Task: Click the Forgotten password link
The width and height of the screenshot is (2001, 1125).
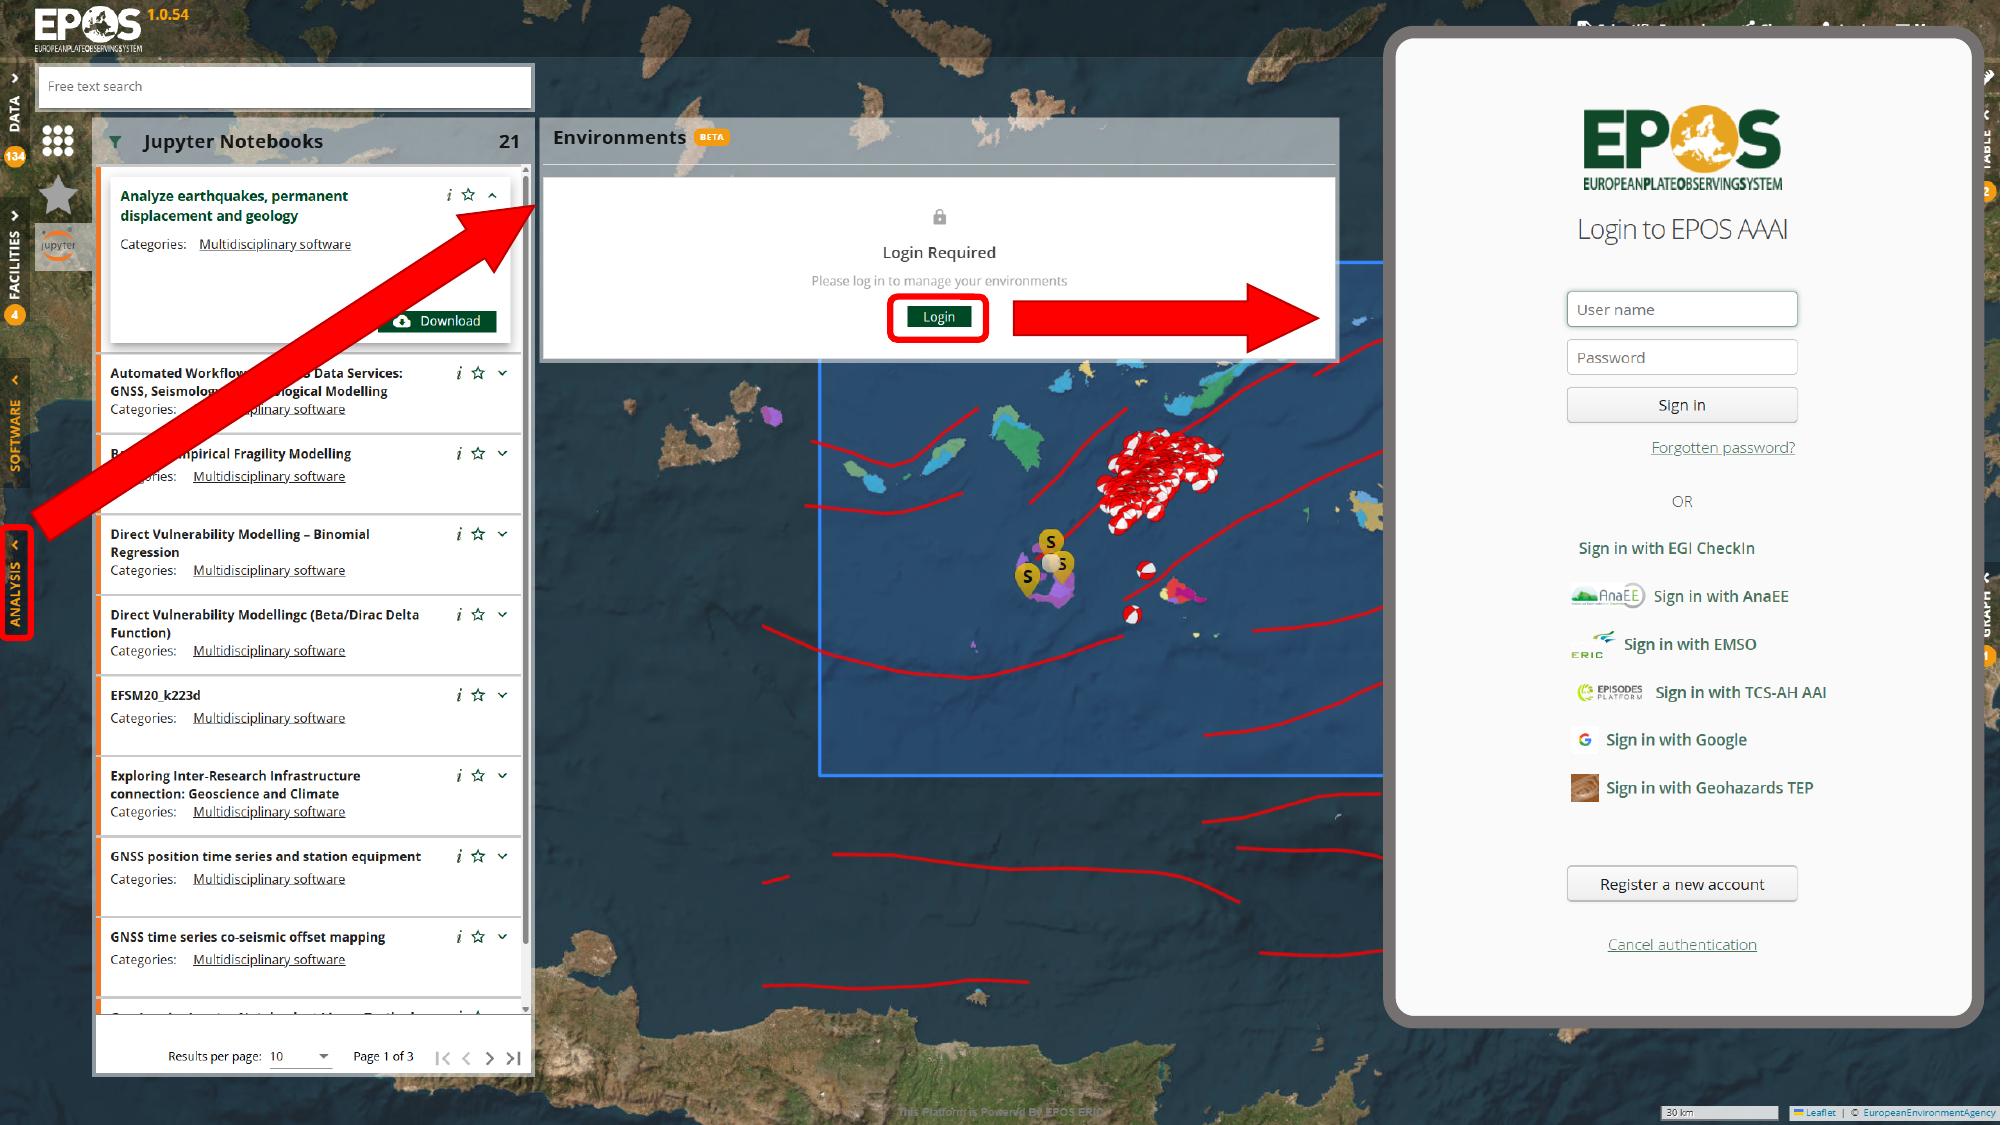Action: pyautogui.click(x=1722, y=447)
